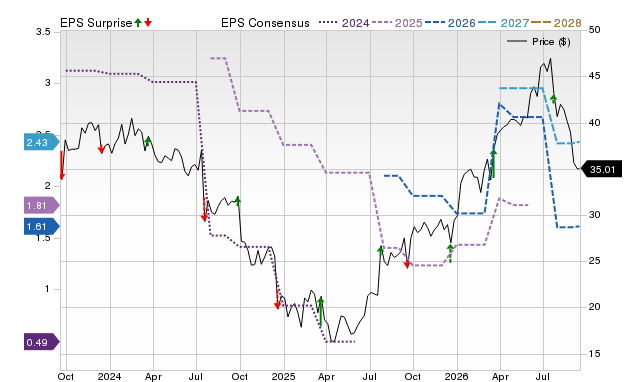
Task: Click the 3.5 EPS axis label
Action: tap(43, 32)
